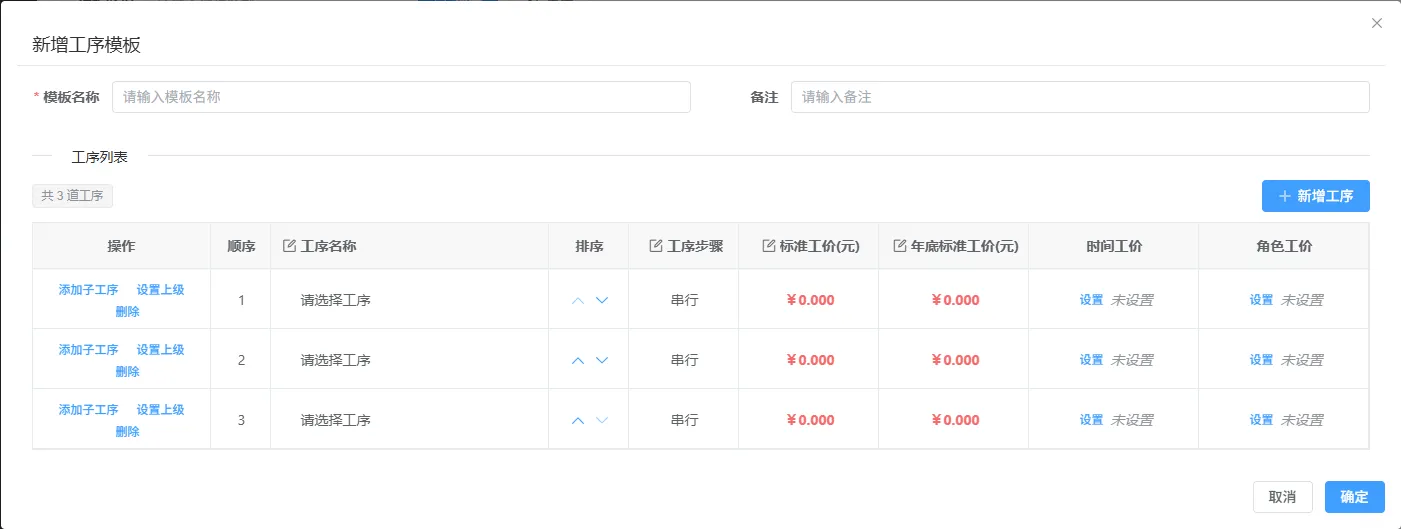Screen dimensions: 1401x529
Task: Click the 排序 column header
Action: point(589,246)
